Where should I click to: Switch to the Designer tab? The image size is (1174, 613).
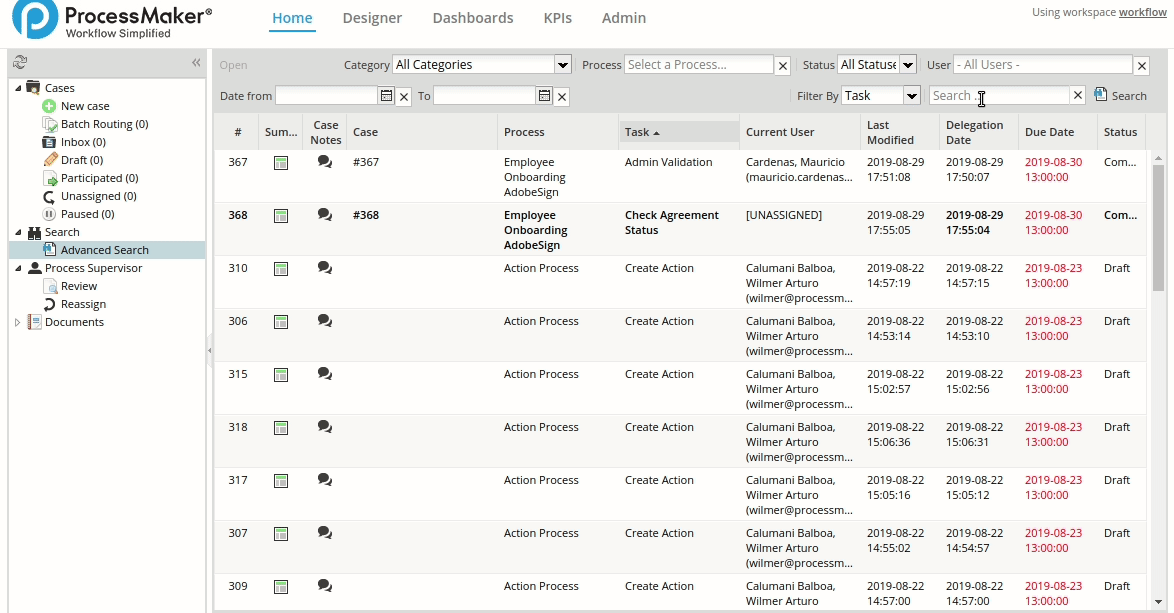372,18
